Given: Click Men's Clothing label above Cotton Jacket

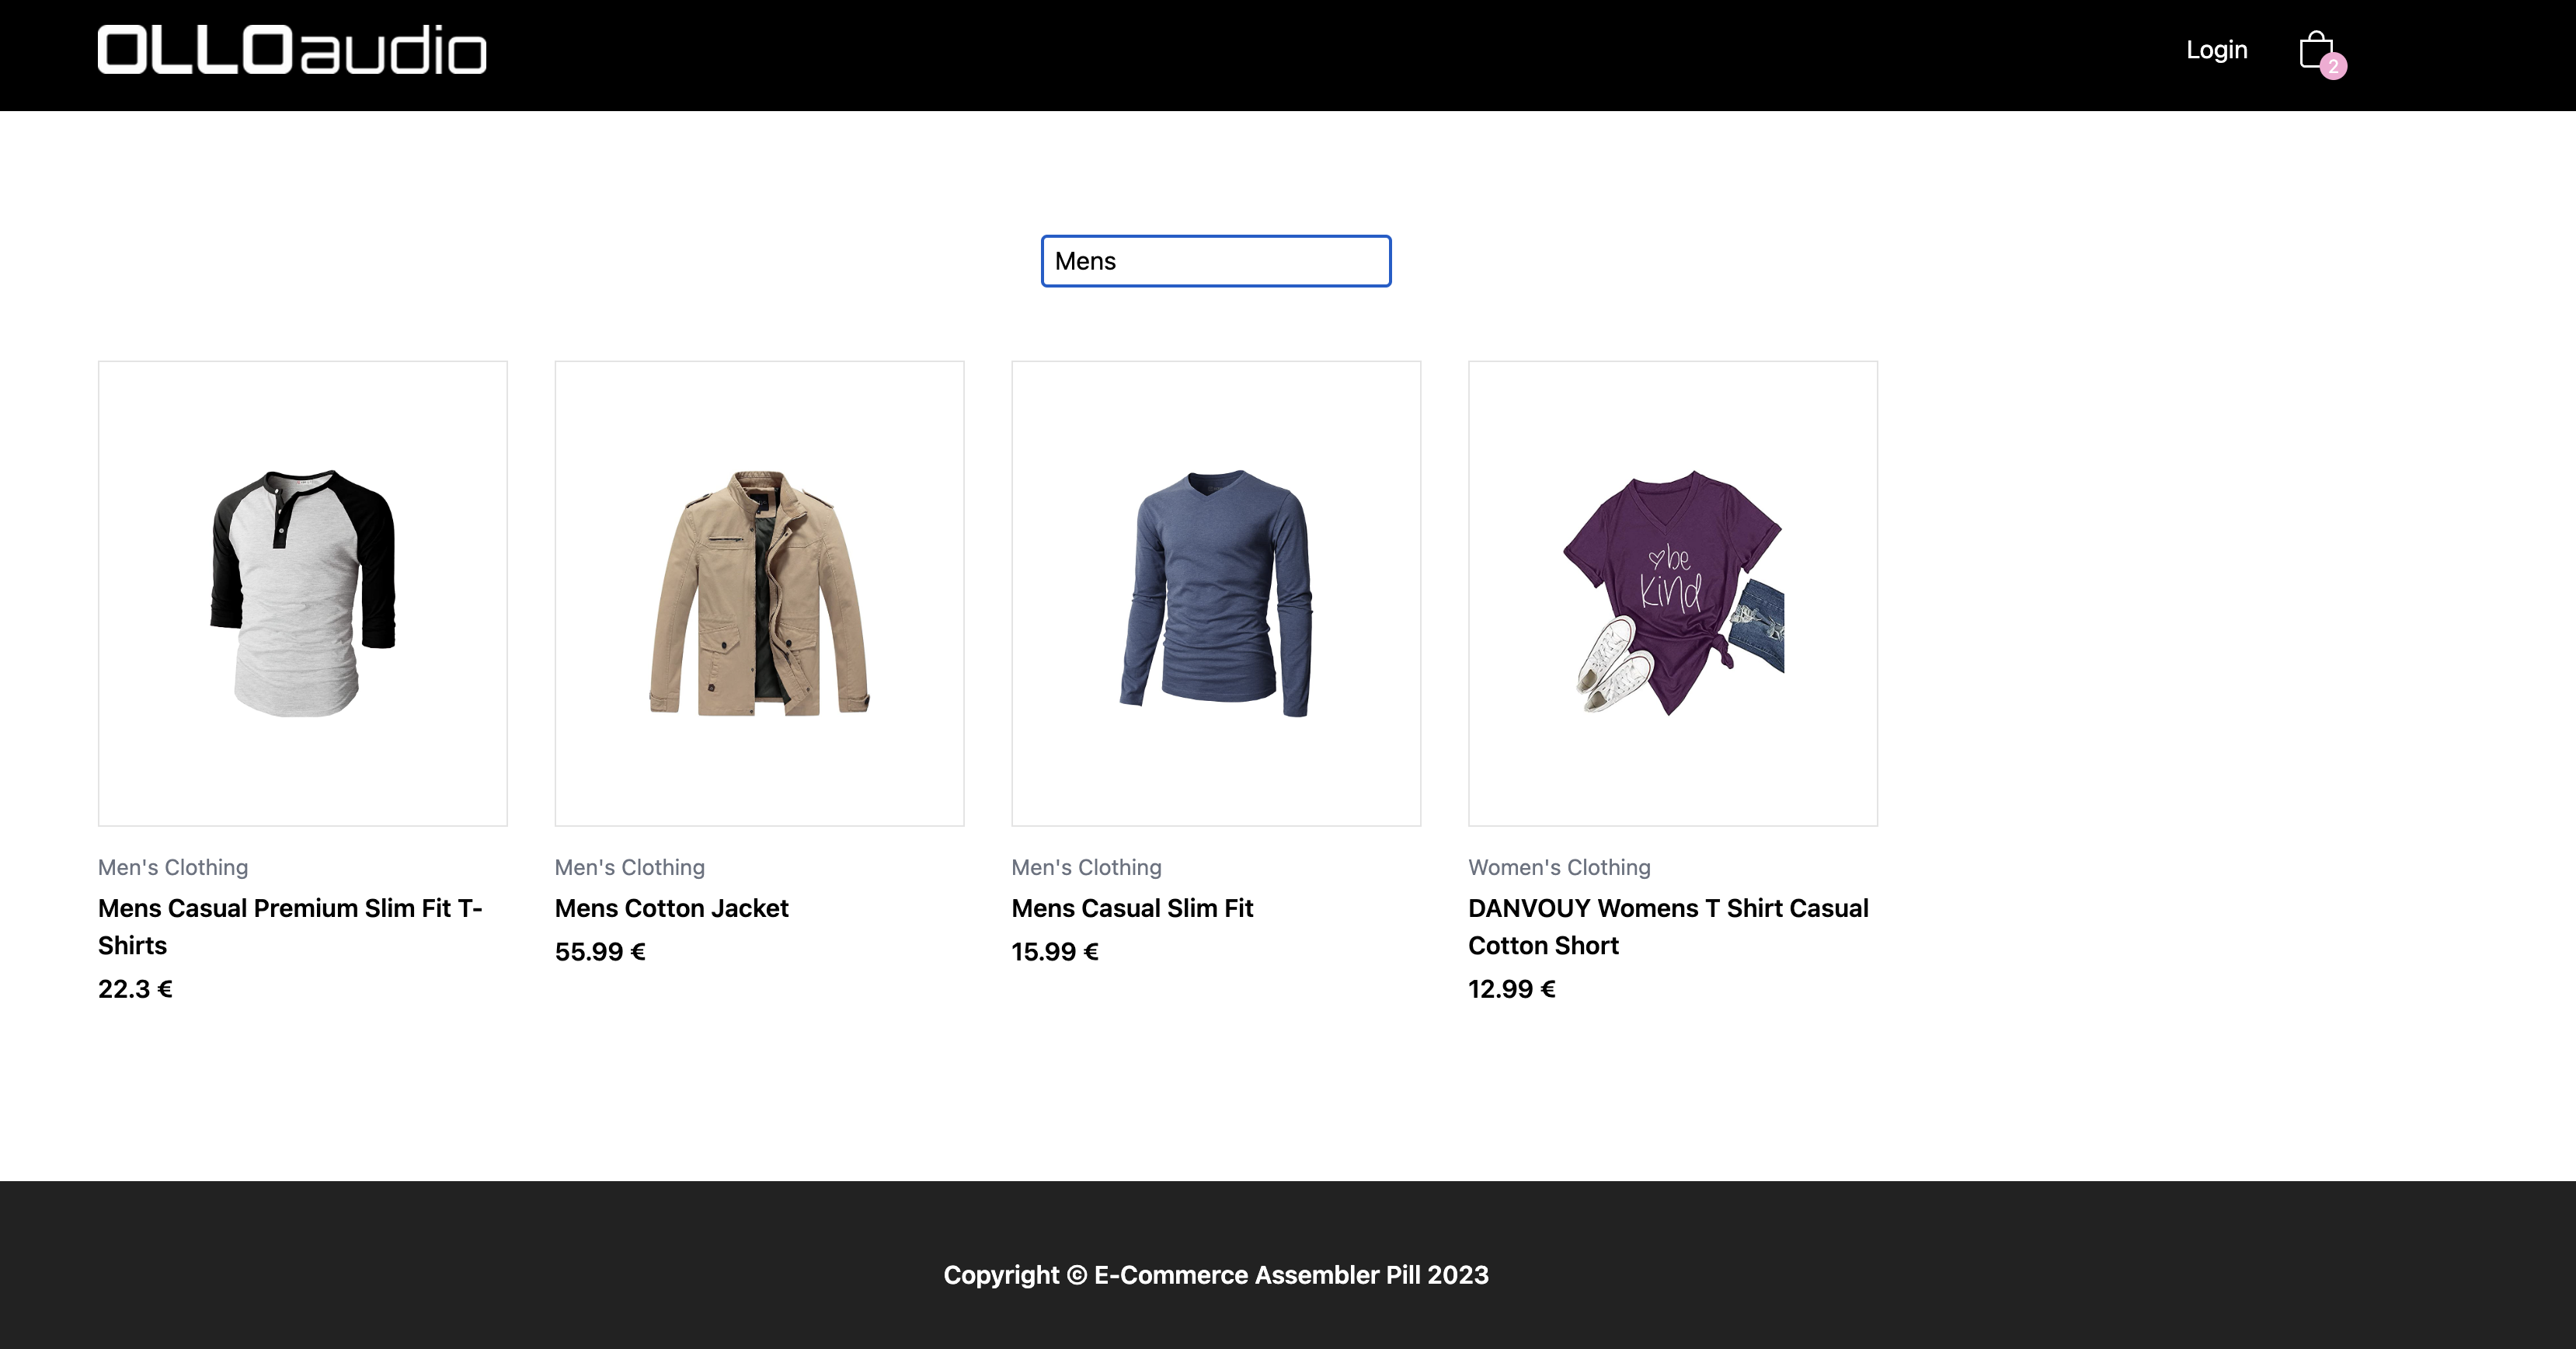Looking at the screenshot, I should pos(630,867).
